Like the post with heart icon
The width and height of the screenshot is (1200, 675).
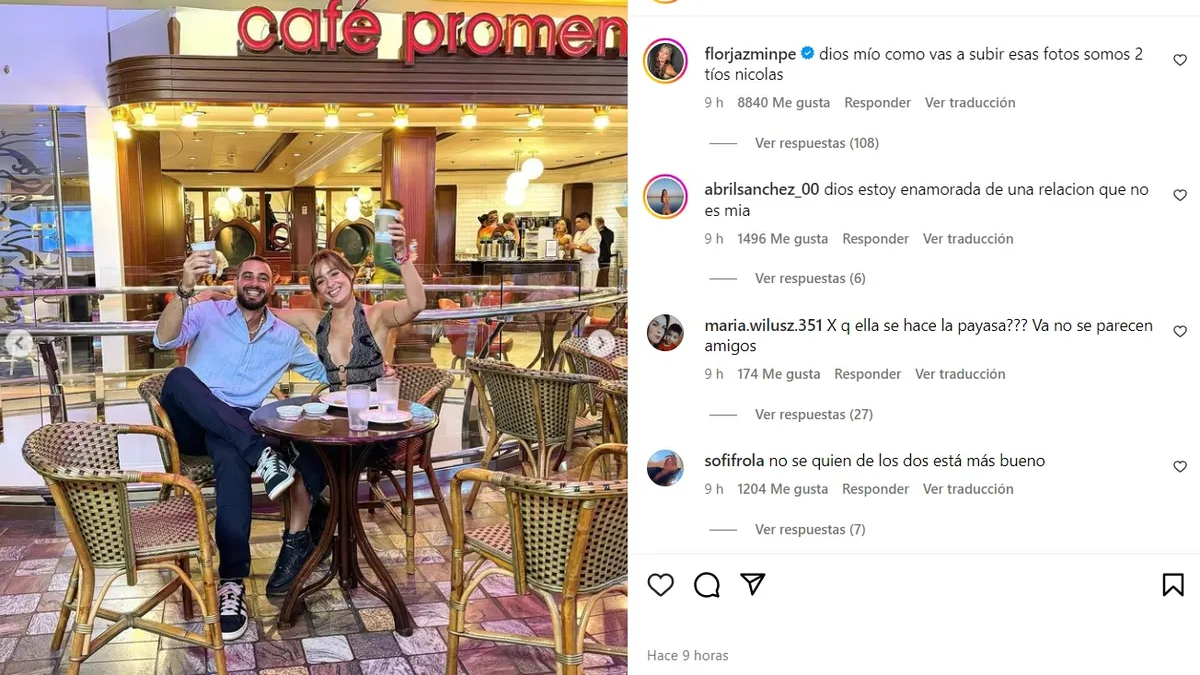coord(661,585)
